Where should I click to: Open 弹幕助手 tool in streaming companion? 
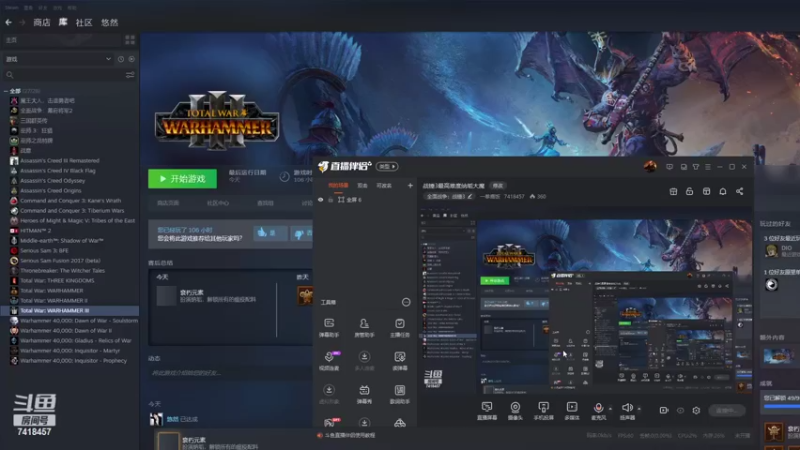point(329,328)
